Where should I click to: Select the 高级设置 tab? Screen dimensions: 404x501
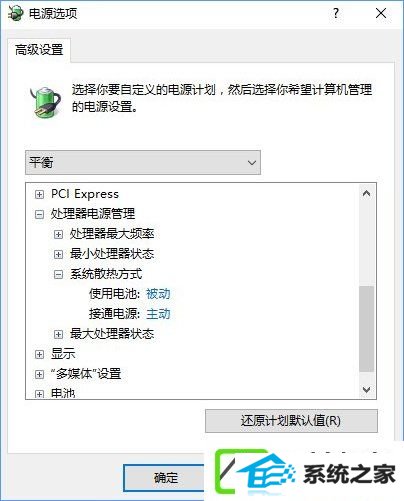coord(39,50)
